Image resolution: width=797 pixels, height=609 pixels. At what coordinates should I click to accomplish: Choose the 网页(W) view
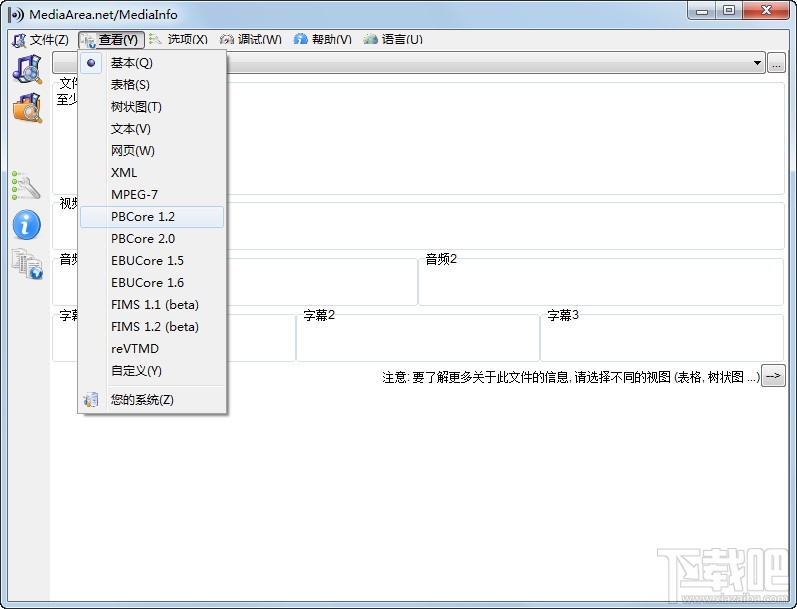click(x=151, y=150)
